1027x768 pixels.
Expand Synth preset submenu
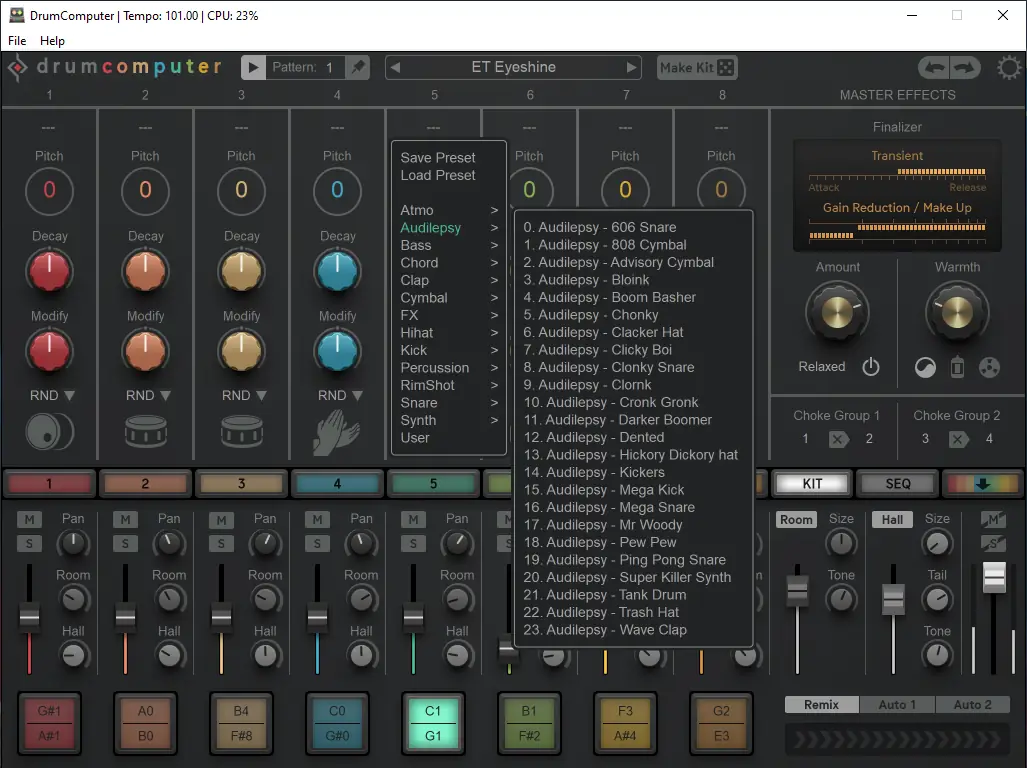[x=449, y=420]
